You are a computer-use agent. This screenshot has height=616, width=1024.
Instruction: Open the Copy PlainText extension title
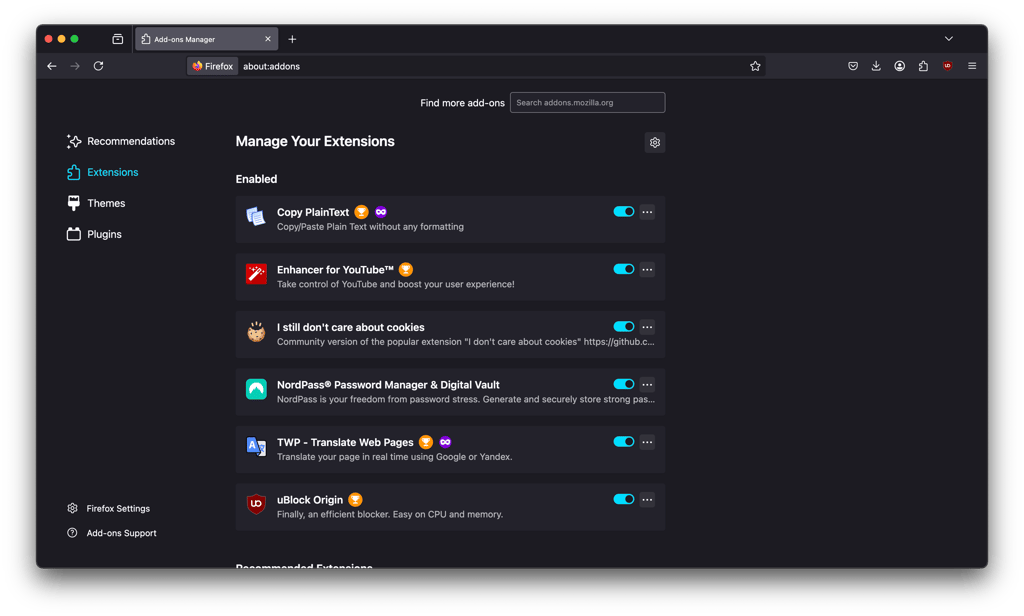point(313,212)
